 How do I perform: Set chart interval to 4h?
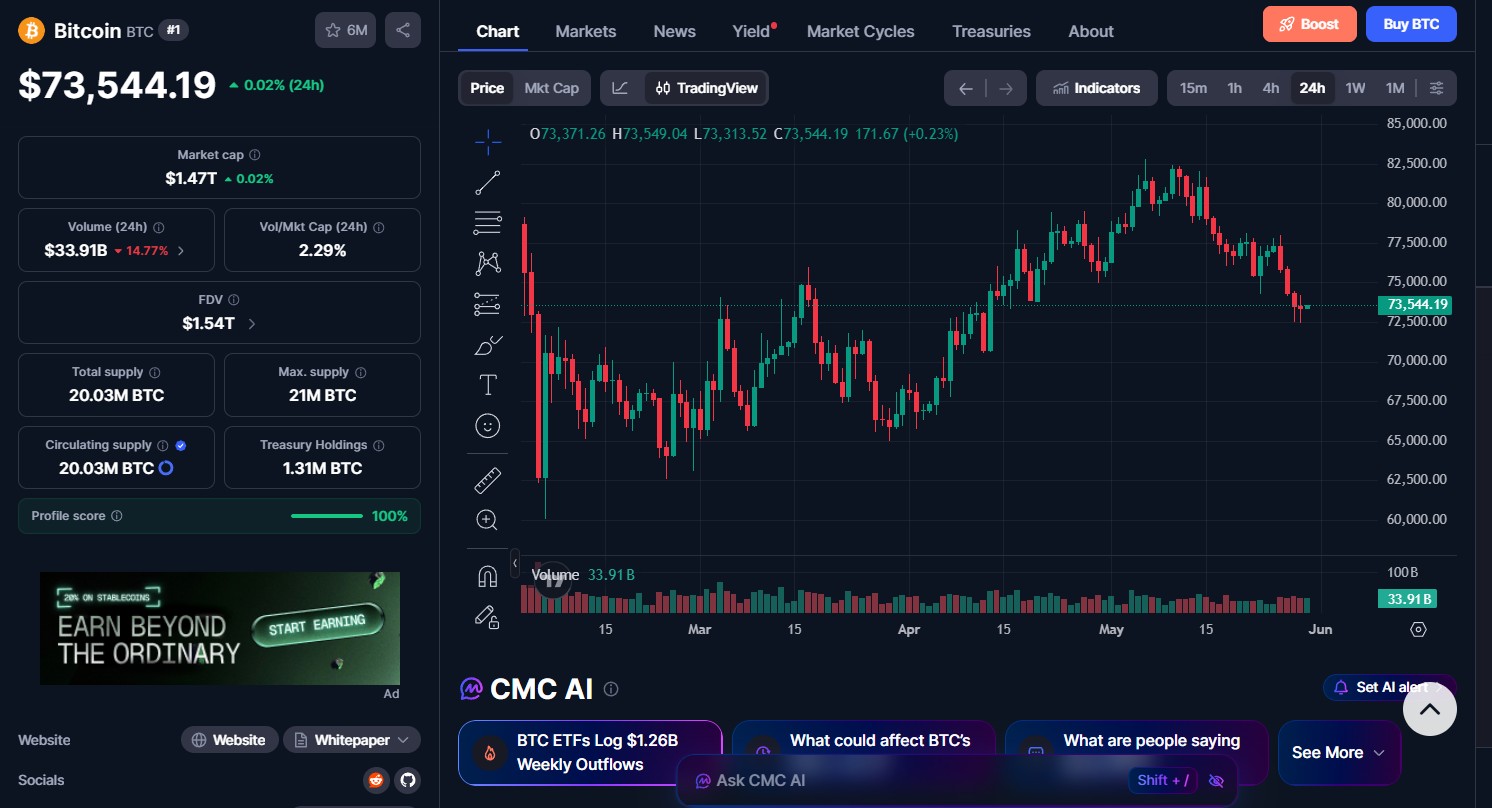1271,88
